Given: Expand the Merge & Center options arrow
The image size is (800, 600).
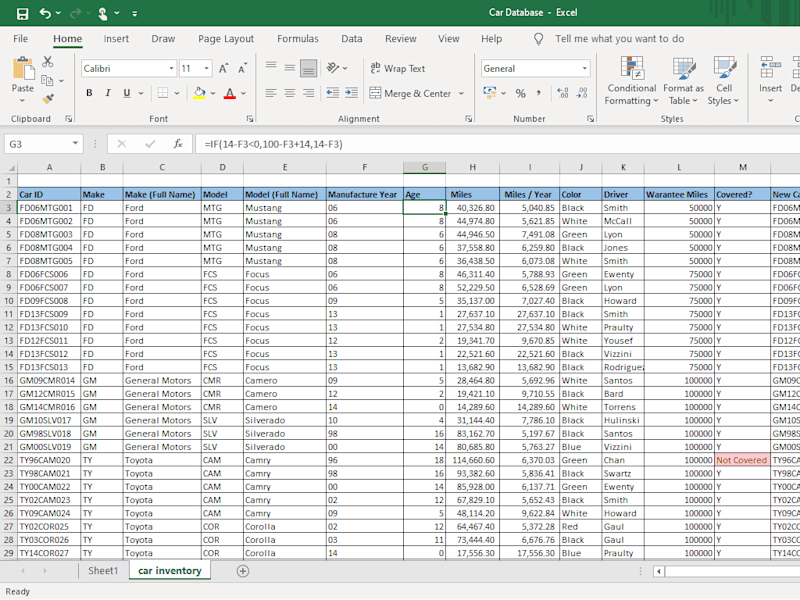Looking at the screenshot, I should point(461,93).
